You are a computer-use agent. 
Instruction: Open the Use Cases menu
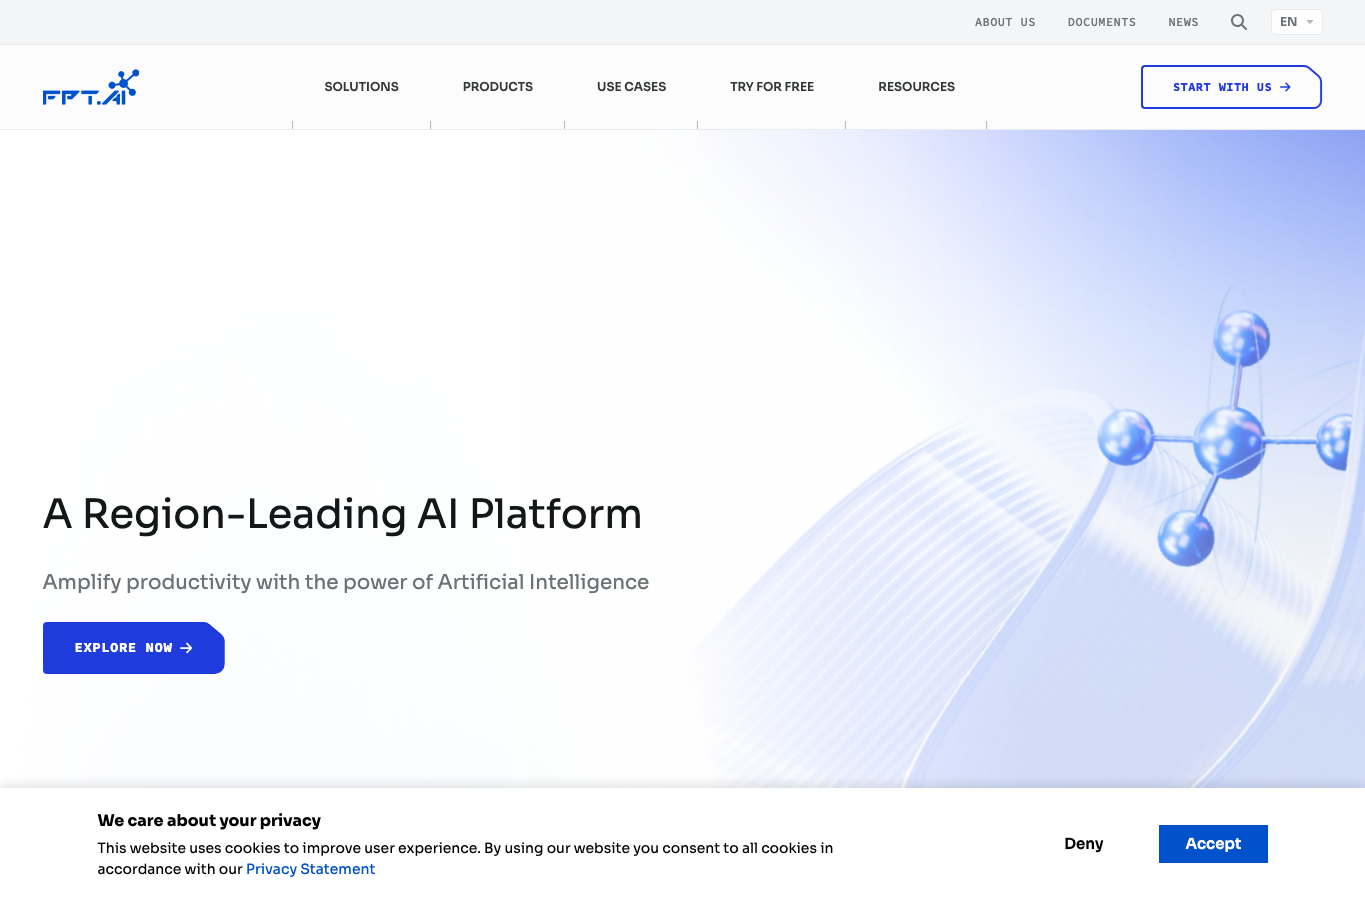click(631, 87)
